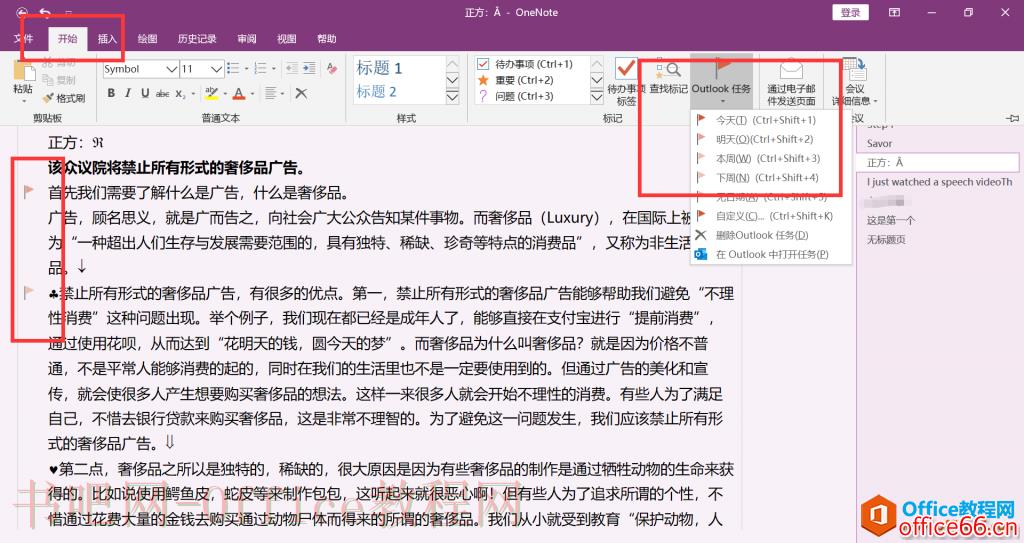
Task: Open the 帮助 tab
Action: (x=327, y=39)
